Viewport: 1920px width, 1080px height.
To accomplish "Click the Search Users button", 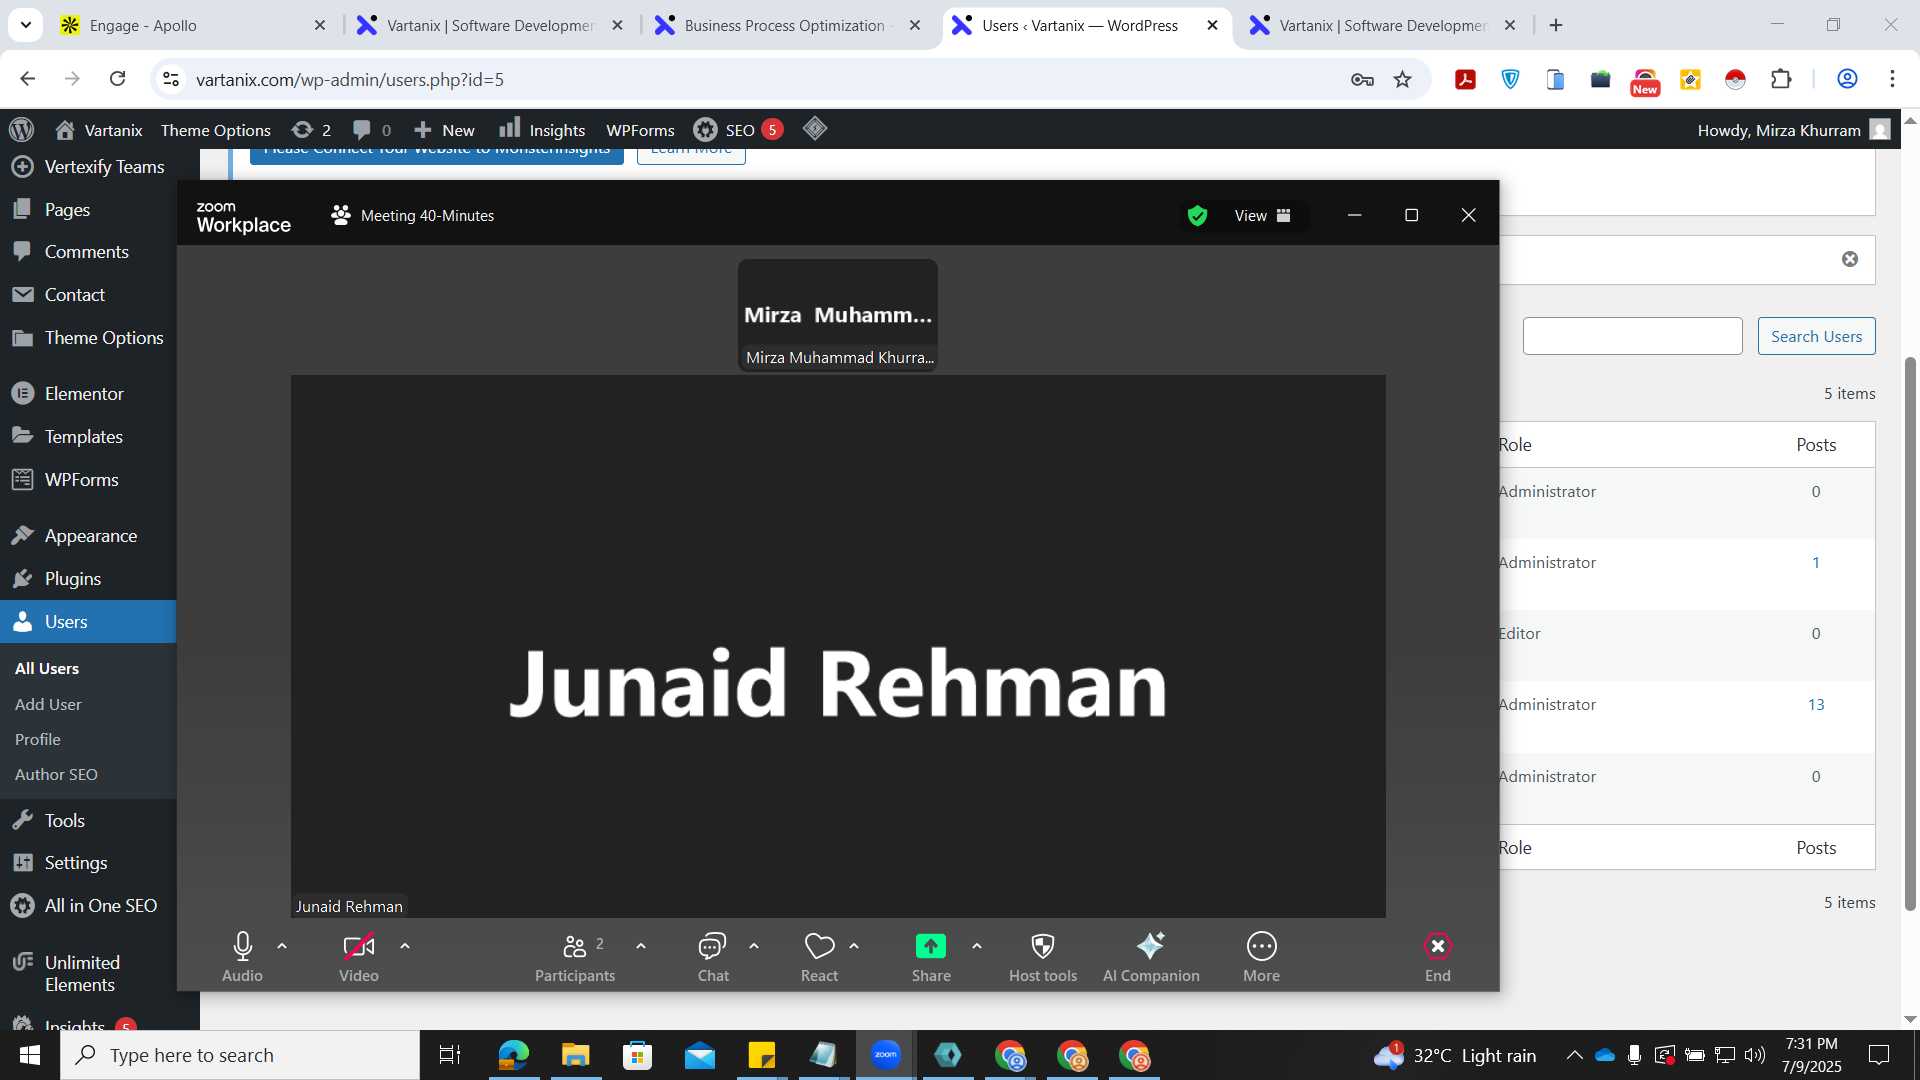I will pos(1816,337).
